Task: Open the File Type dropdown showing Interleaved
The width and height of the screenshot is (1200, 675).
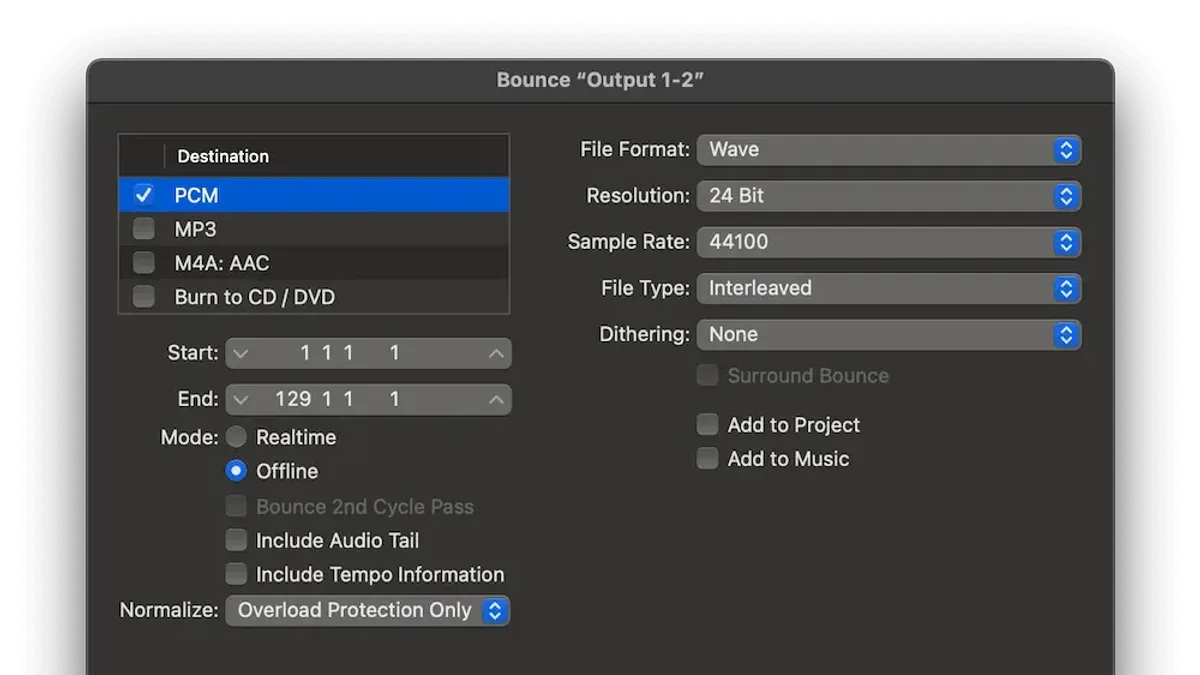Action: point(889,288)
